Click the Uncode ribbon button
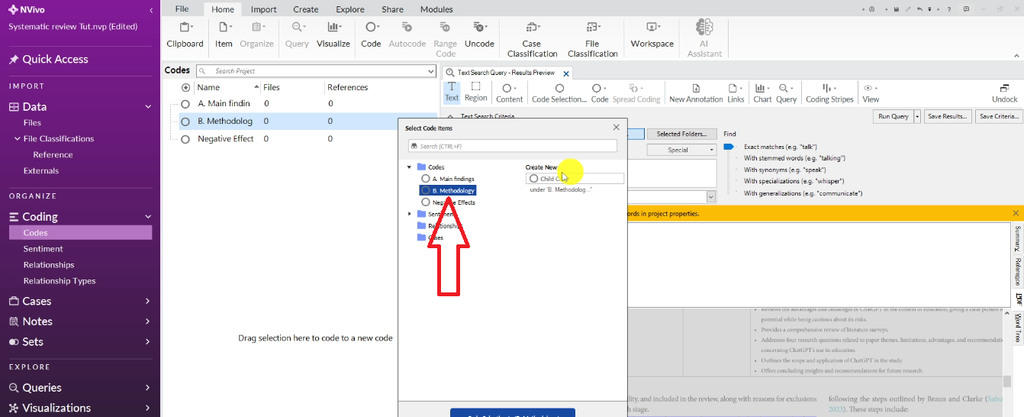This screenshot has width=1024, height=417. click(479, 35)
